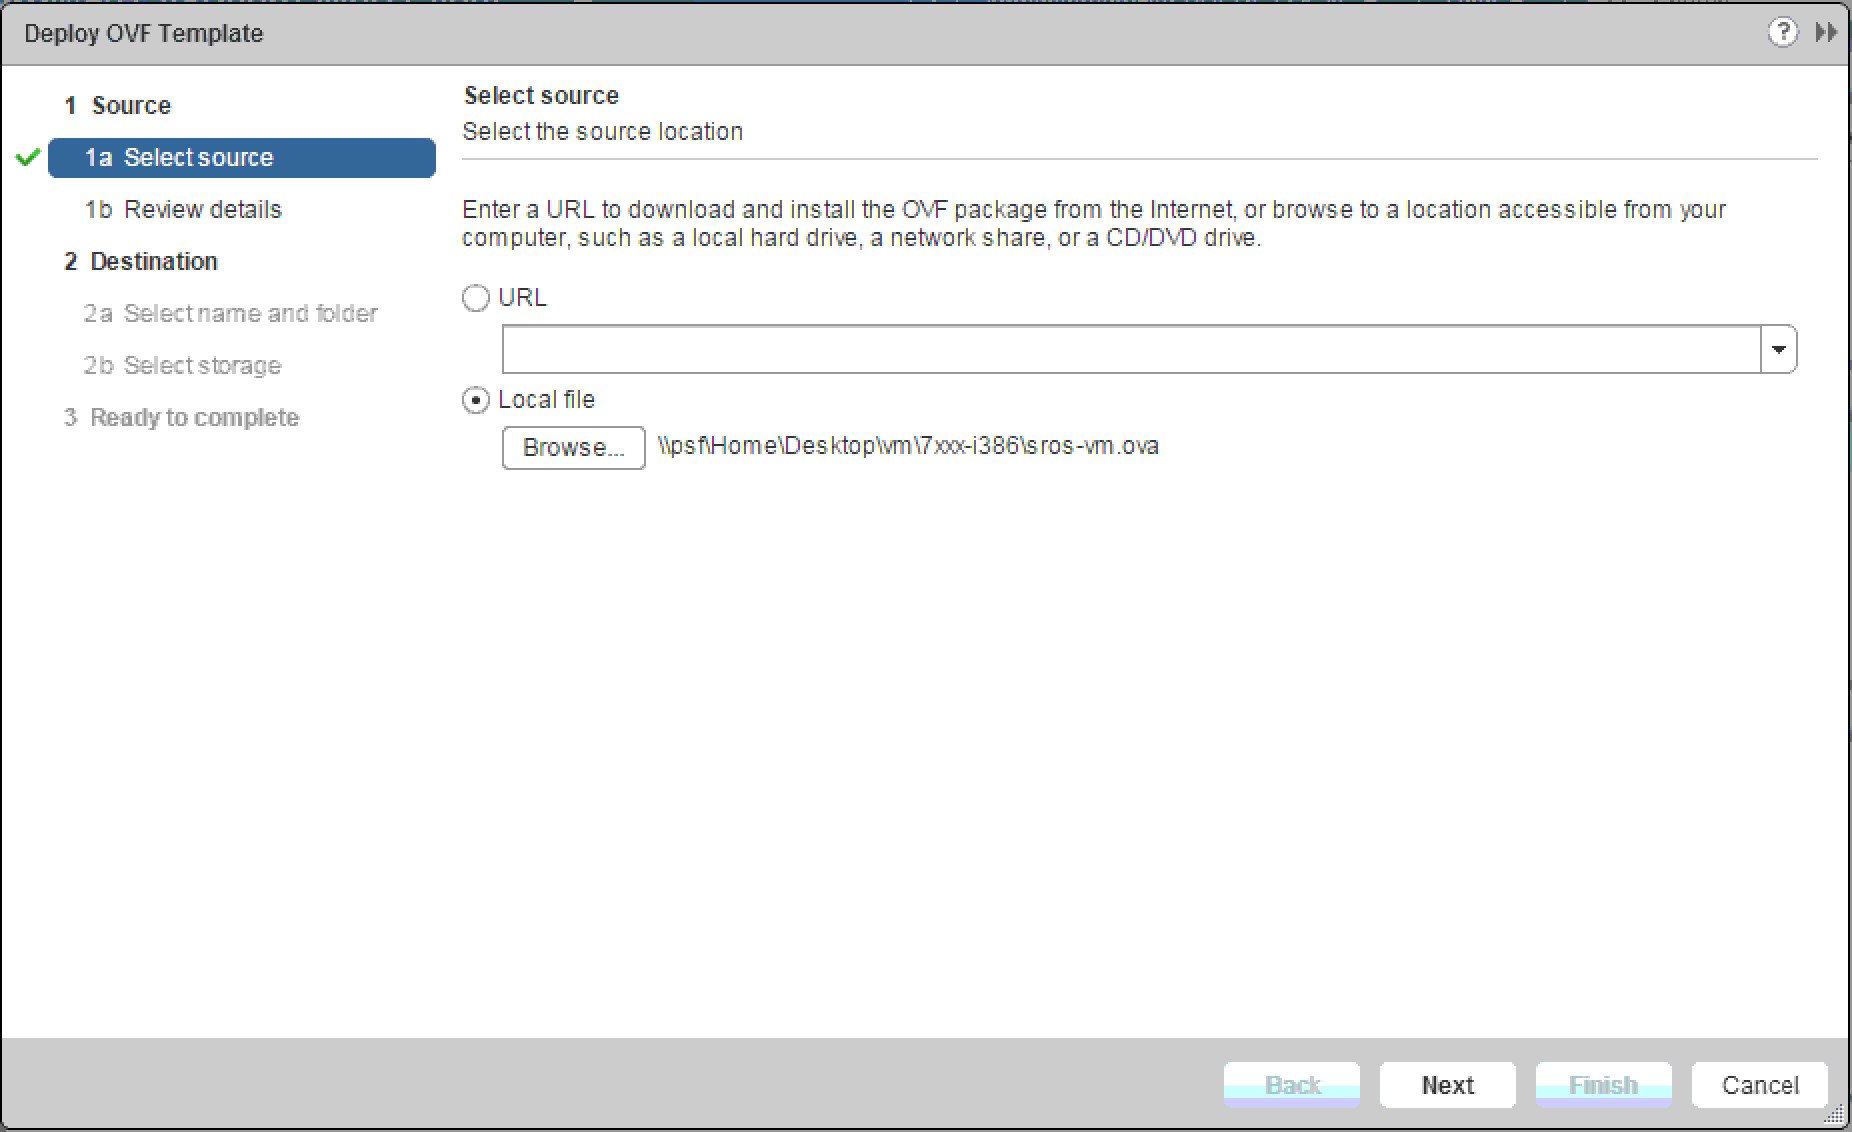Click the double-arrow icon in title bar
Viewport: 1852px width, 1132px height.
[x=1826, y=33]
